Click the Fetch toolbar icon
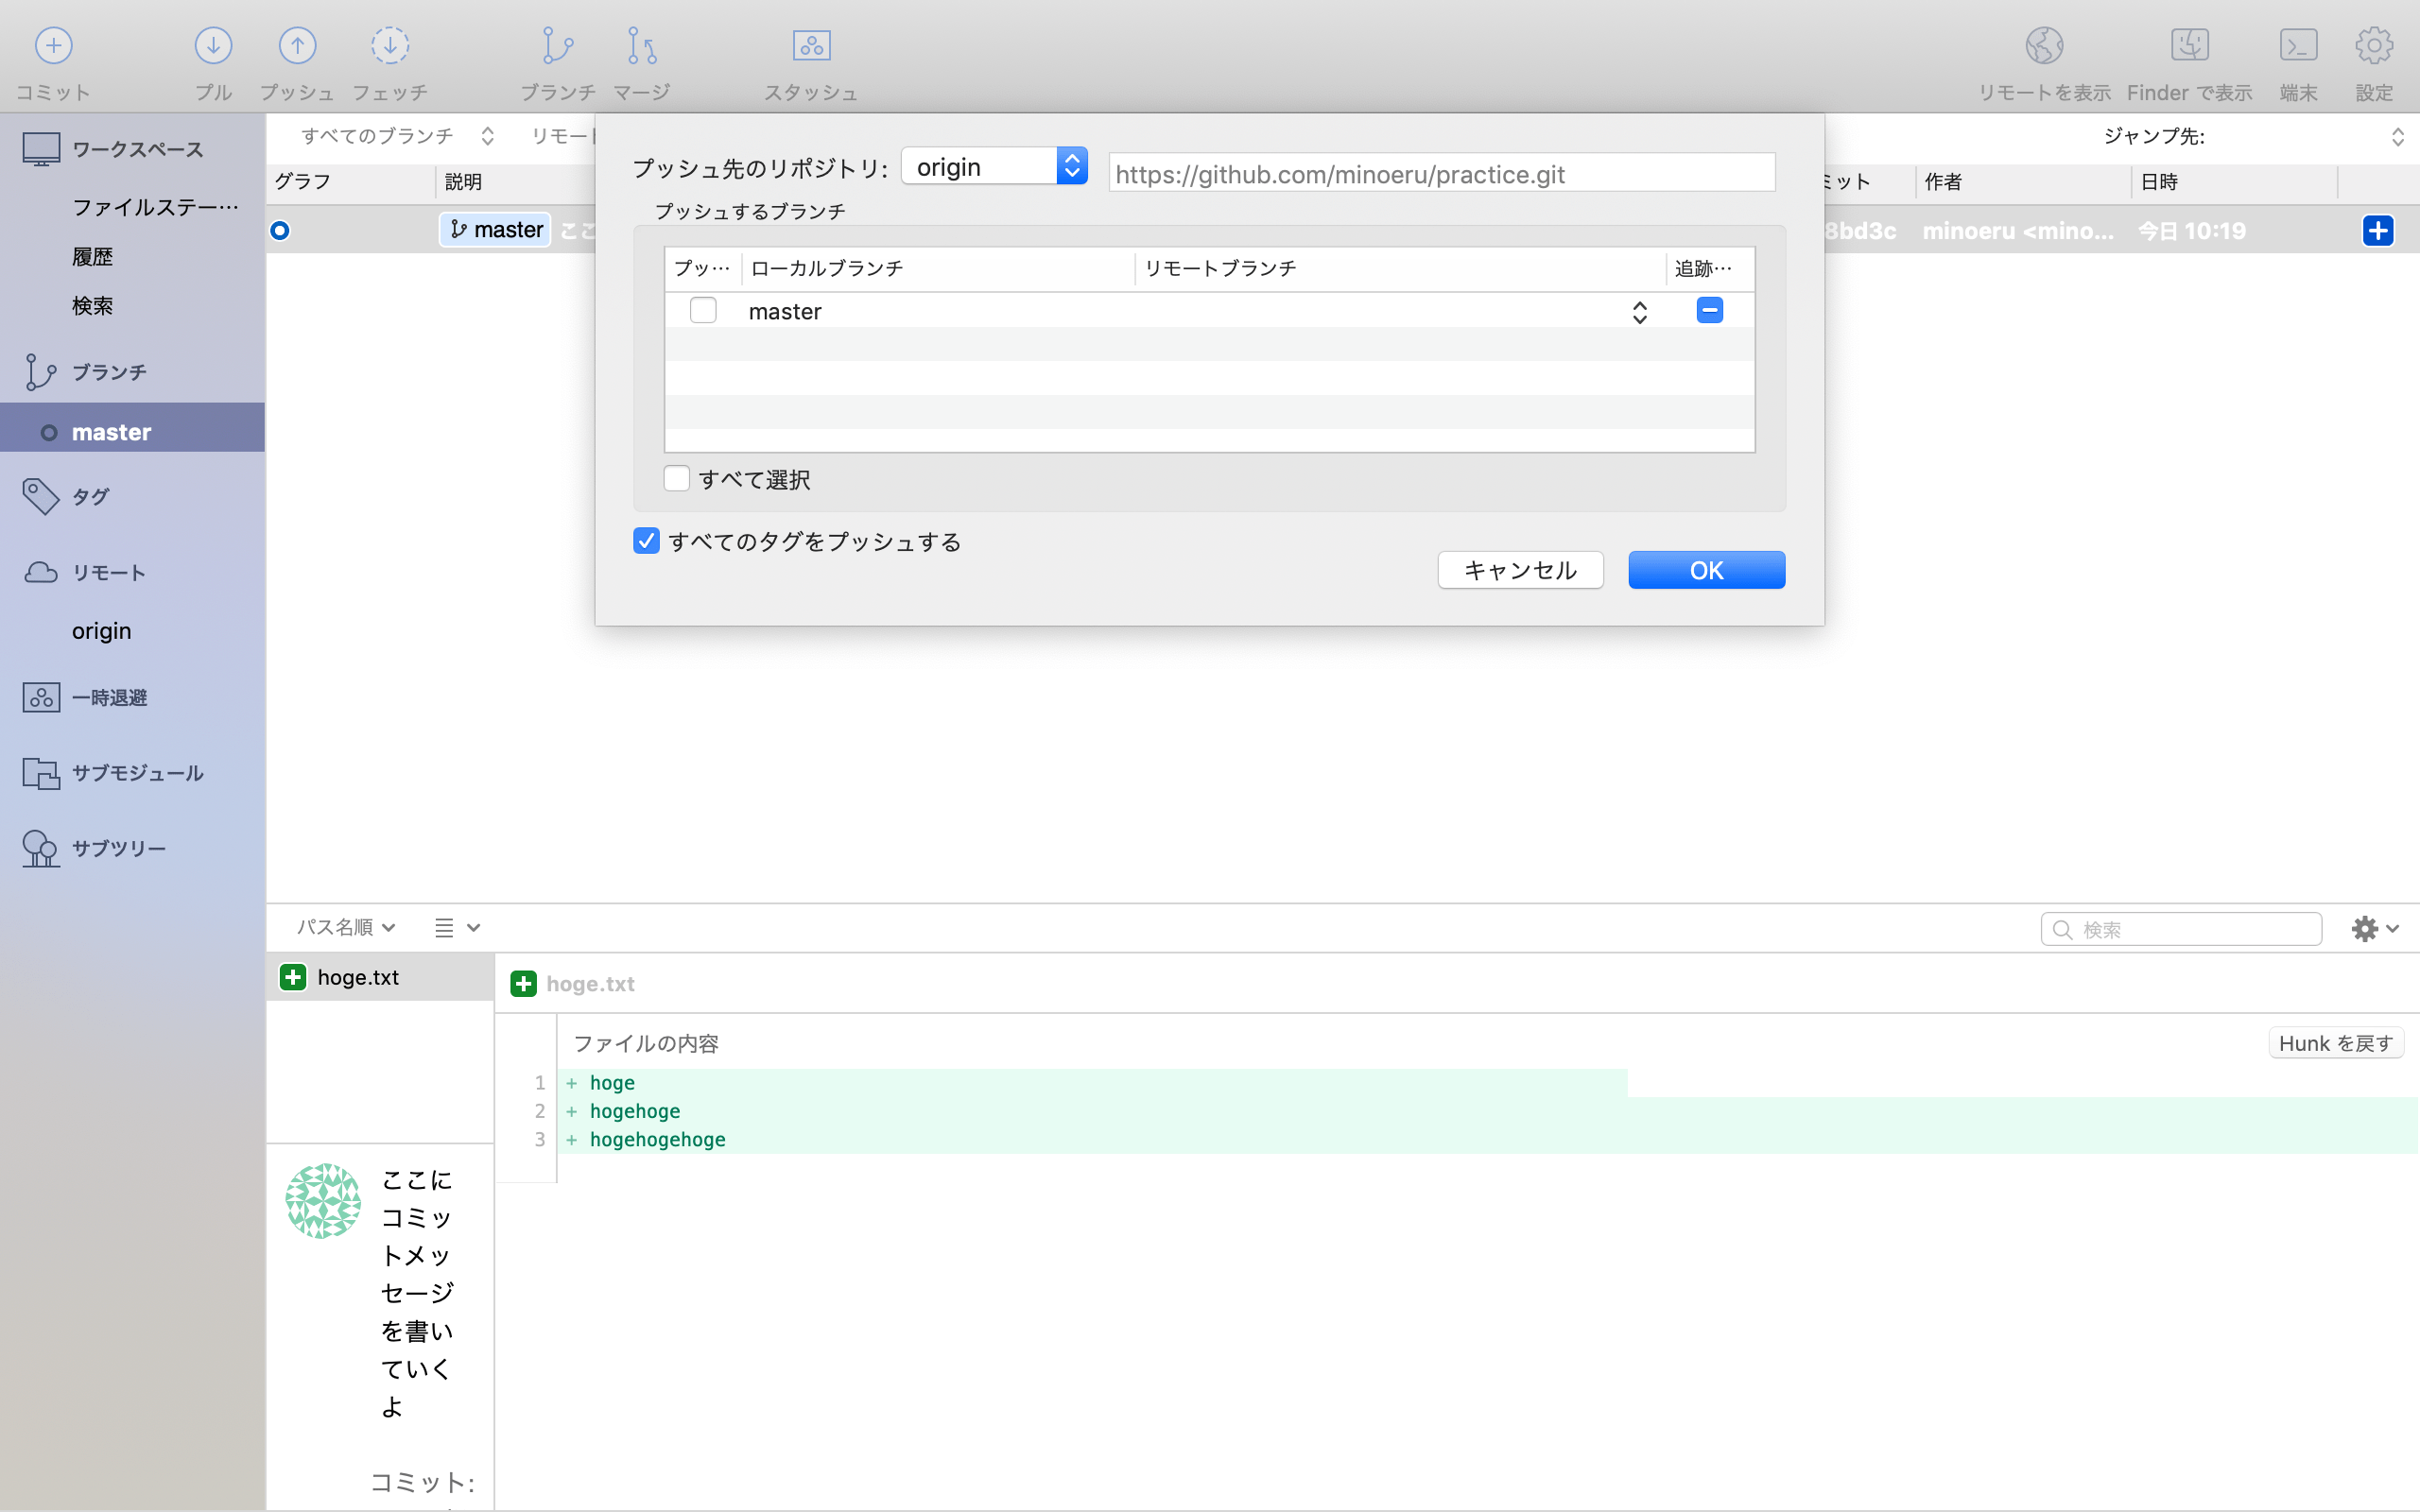 (x=389, y=46)
